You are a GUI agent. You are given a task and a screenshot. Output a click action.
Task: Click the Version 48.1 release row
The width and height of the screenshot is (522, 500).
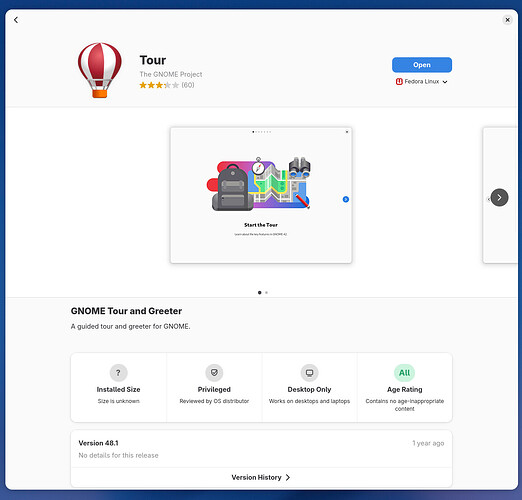[261, 449]
